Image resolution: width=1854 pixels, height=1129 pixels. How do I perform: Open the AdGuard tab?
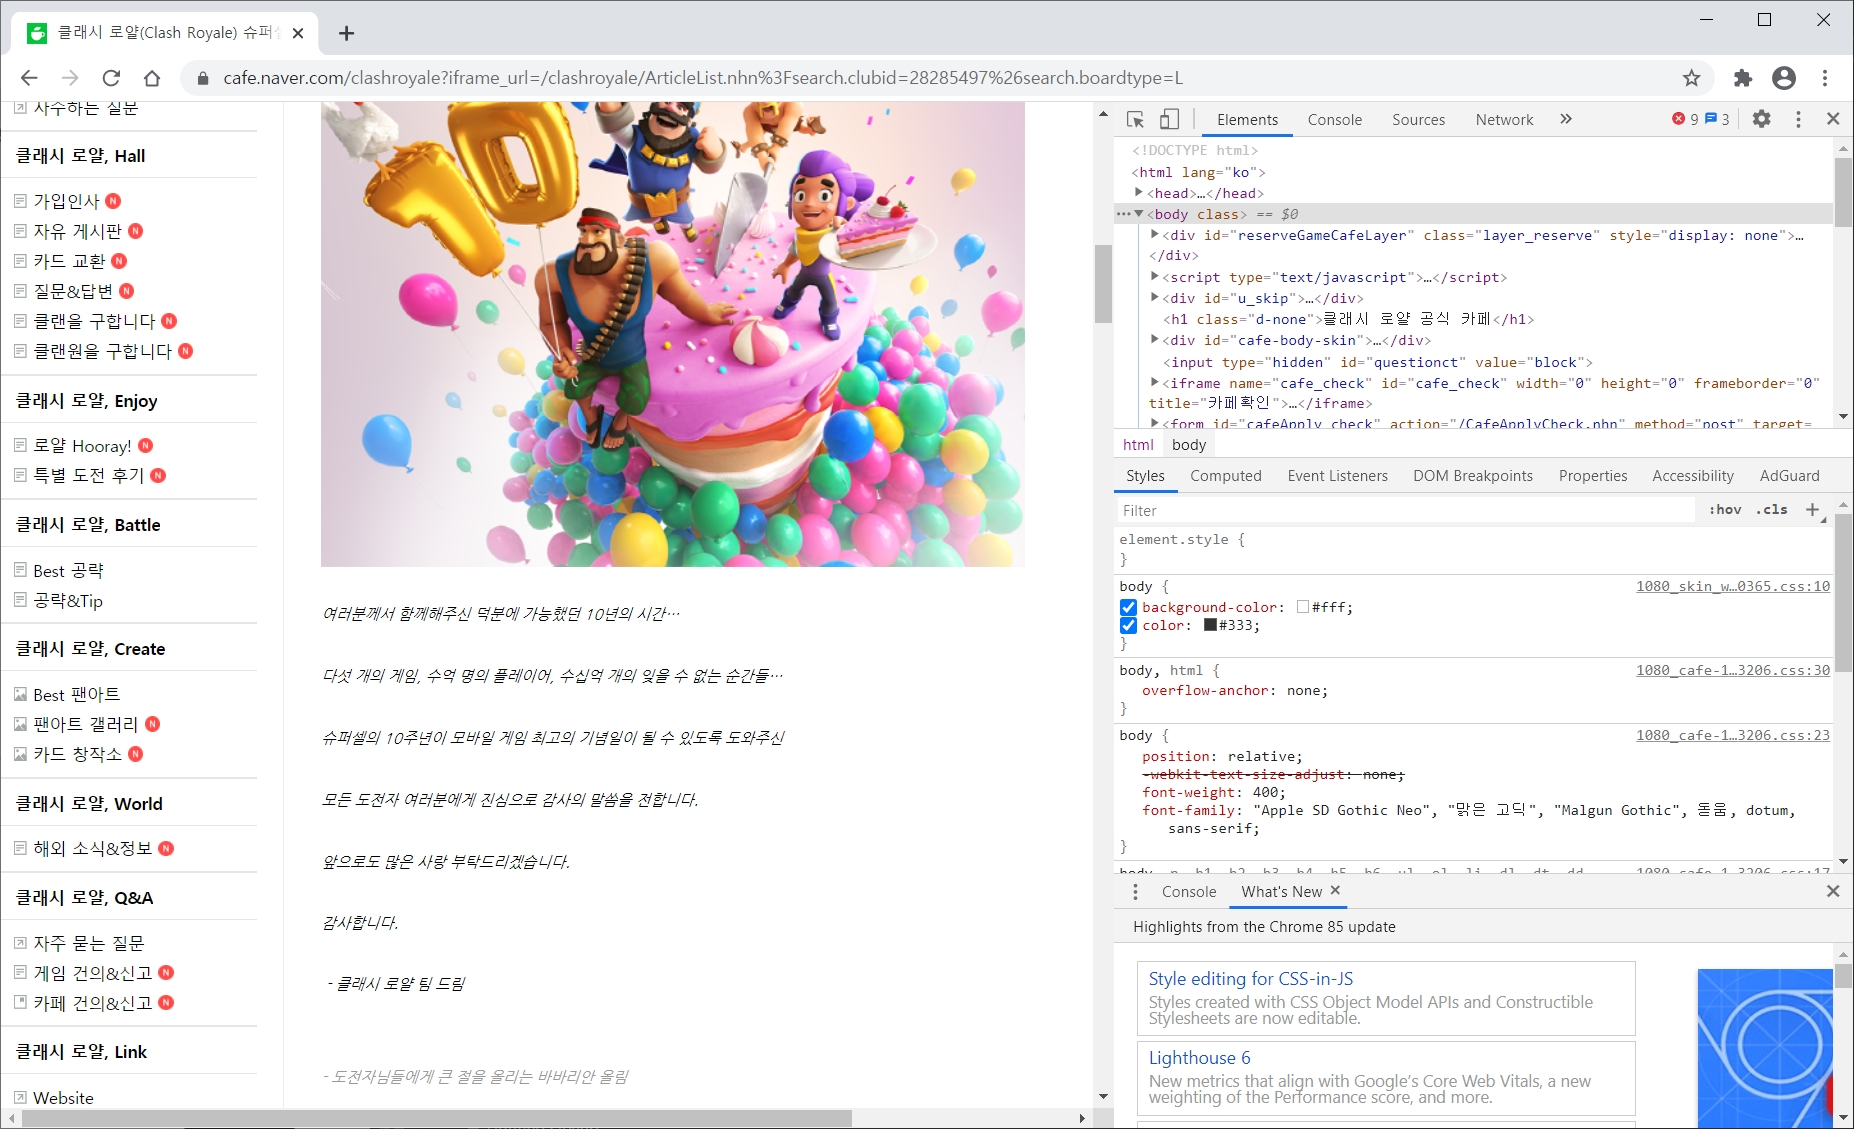tap(1789, 476)
